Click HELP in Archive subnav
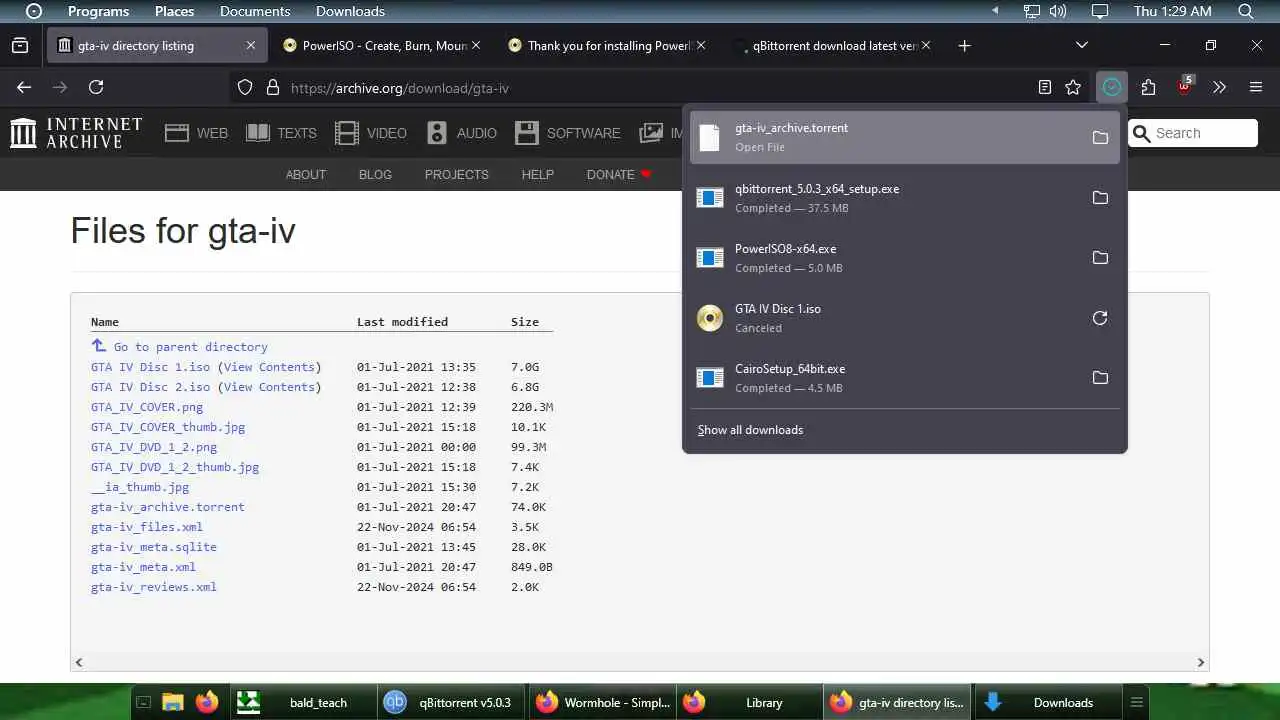 pos(537,174)
